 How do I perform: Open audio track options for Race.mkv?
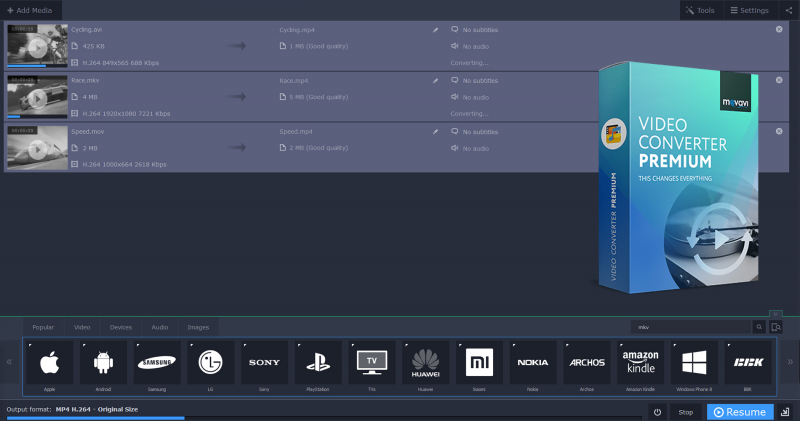(x=470, y=97)
